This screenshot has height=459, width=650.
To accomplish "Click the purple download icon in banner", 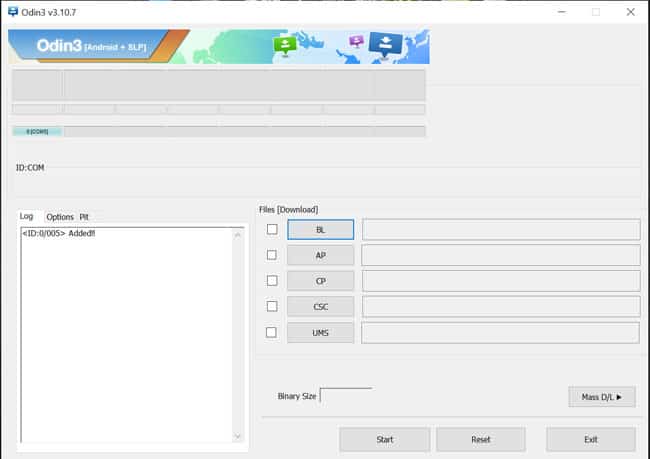I will tap(357, 41).
